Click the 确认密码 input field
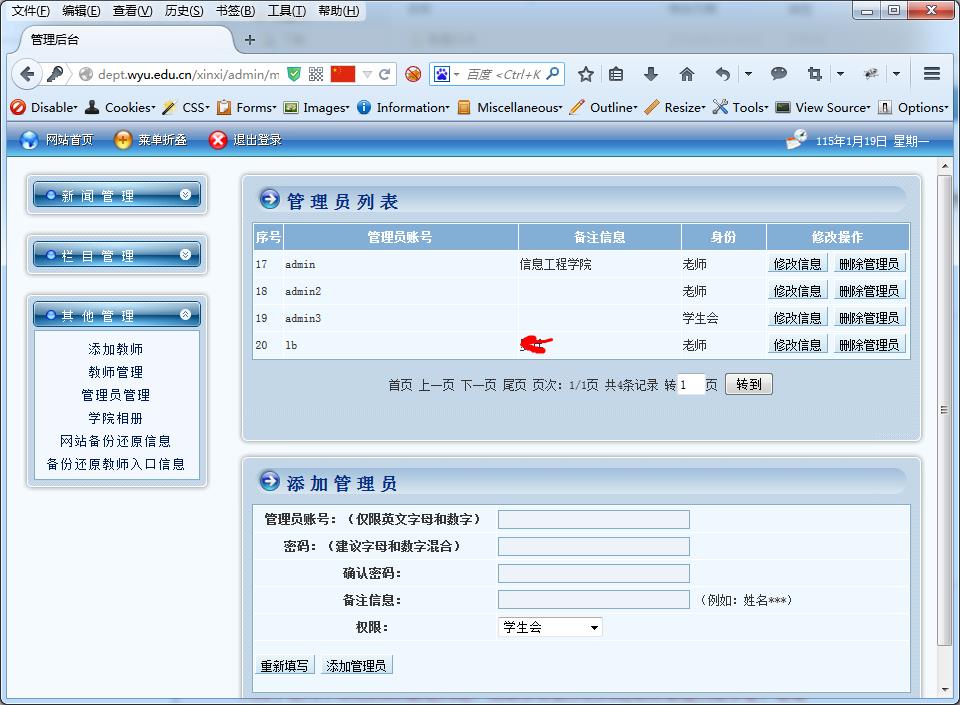The image size is (960, 705). [594, 573]
